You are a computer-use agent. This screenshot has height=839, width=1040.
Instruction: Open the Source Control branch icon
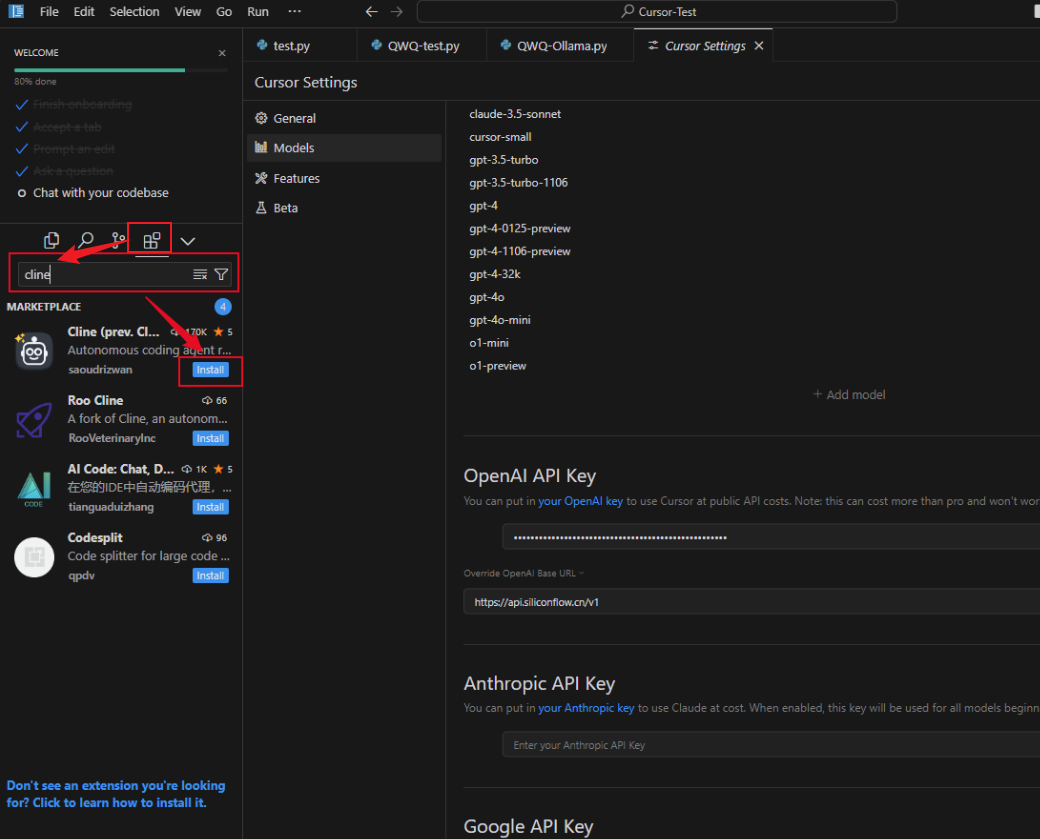[x=119, y=241]
